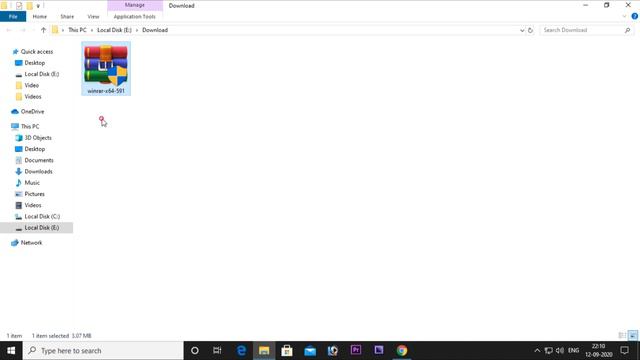Open Cortana from the taskbar
Viewport: 640px width, 360px height.
(195, 351)
